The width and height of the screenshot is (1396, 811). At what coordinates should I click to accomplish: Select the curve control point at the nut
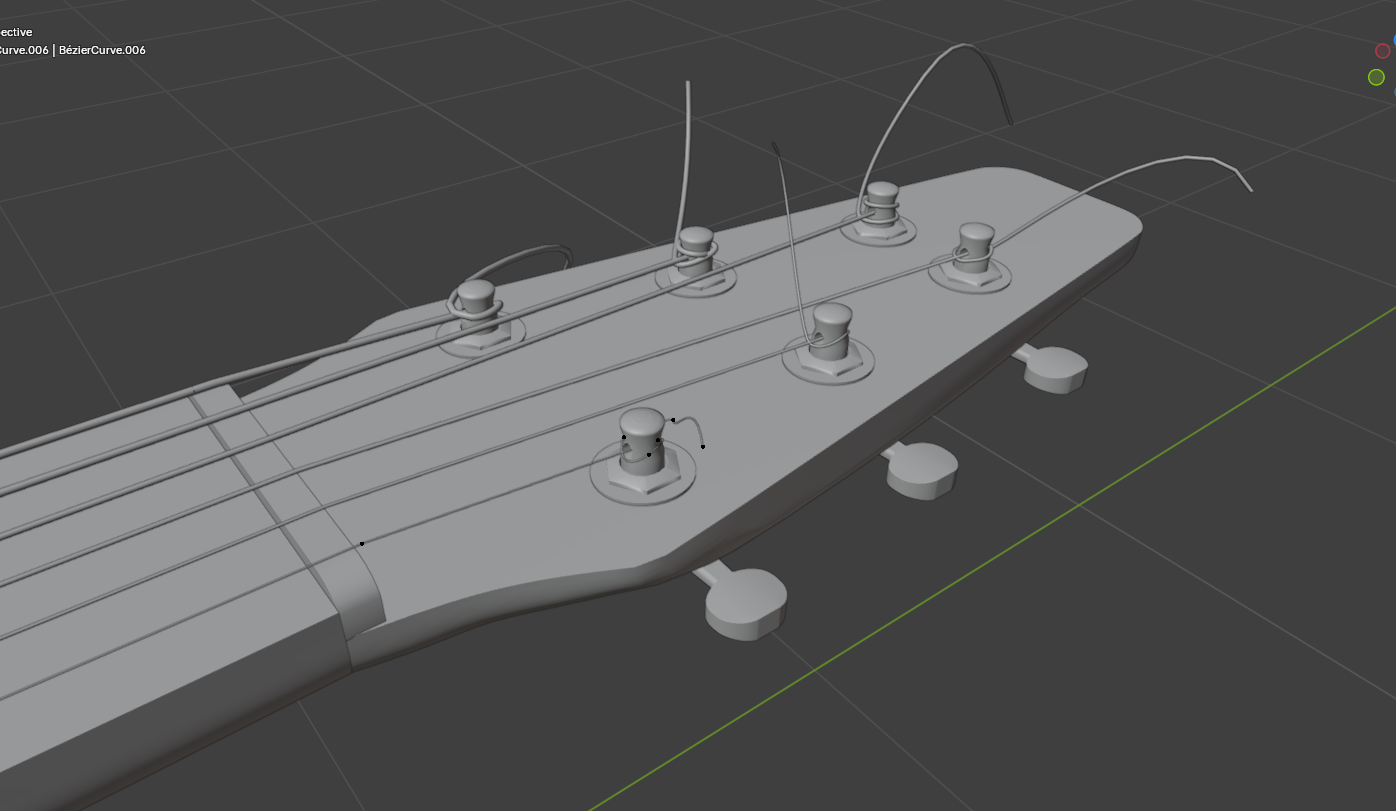(362, 544)
